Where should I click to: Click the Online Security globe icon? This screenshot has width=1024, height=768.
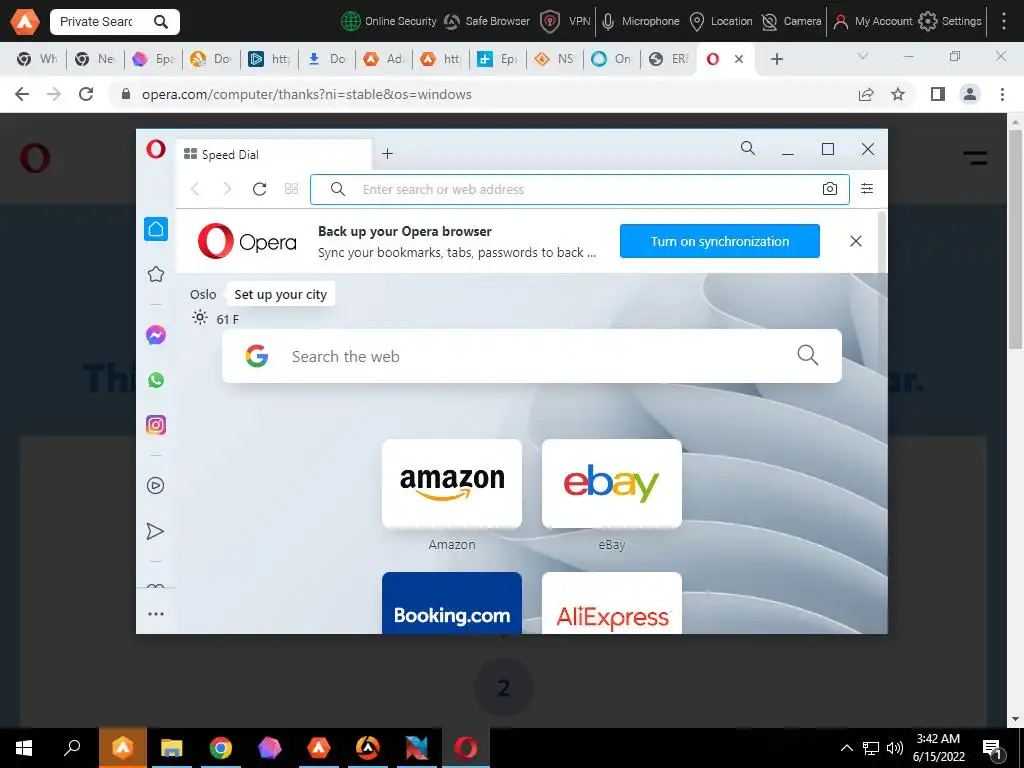coord(351,21)
